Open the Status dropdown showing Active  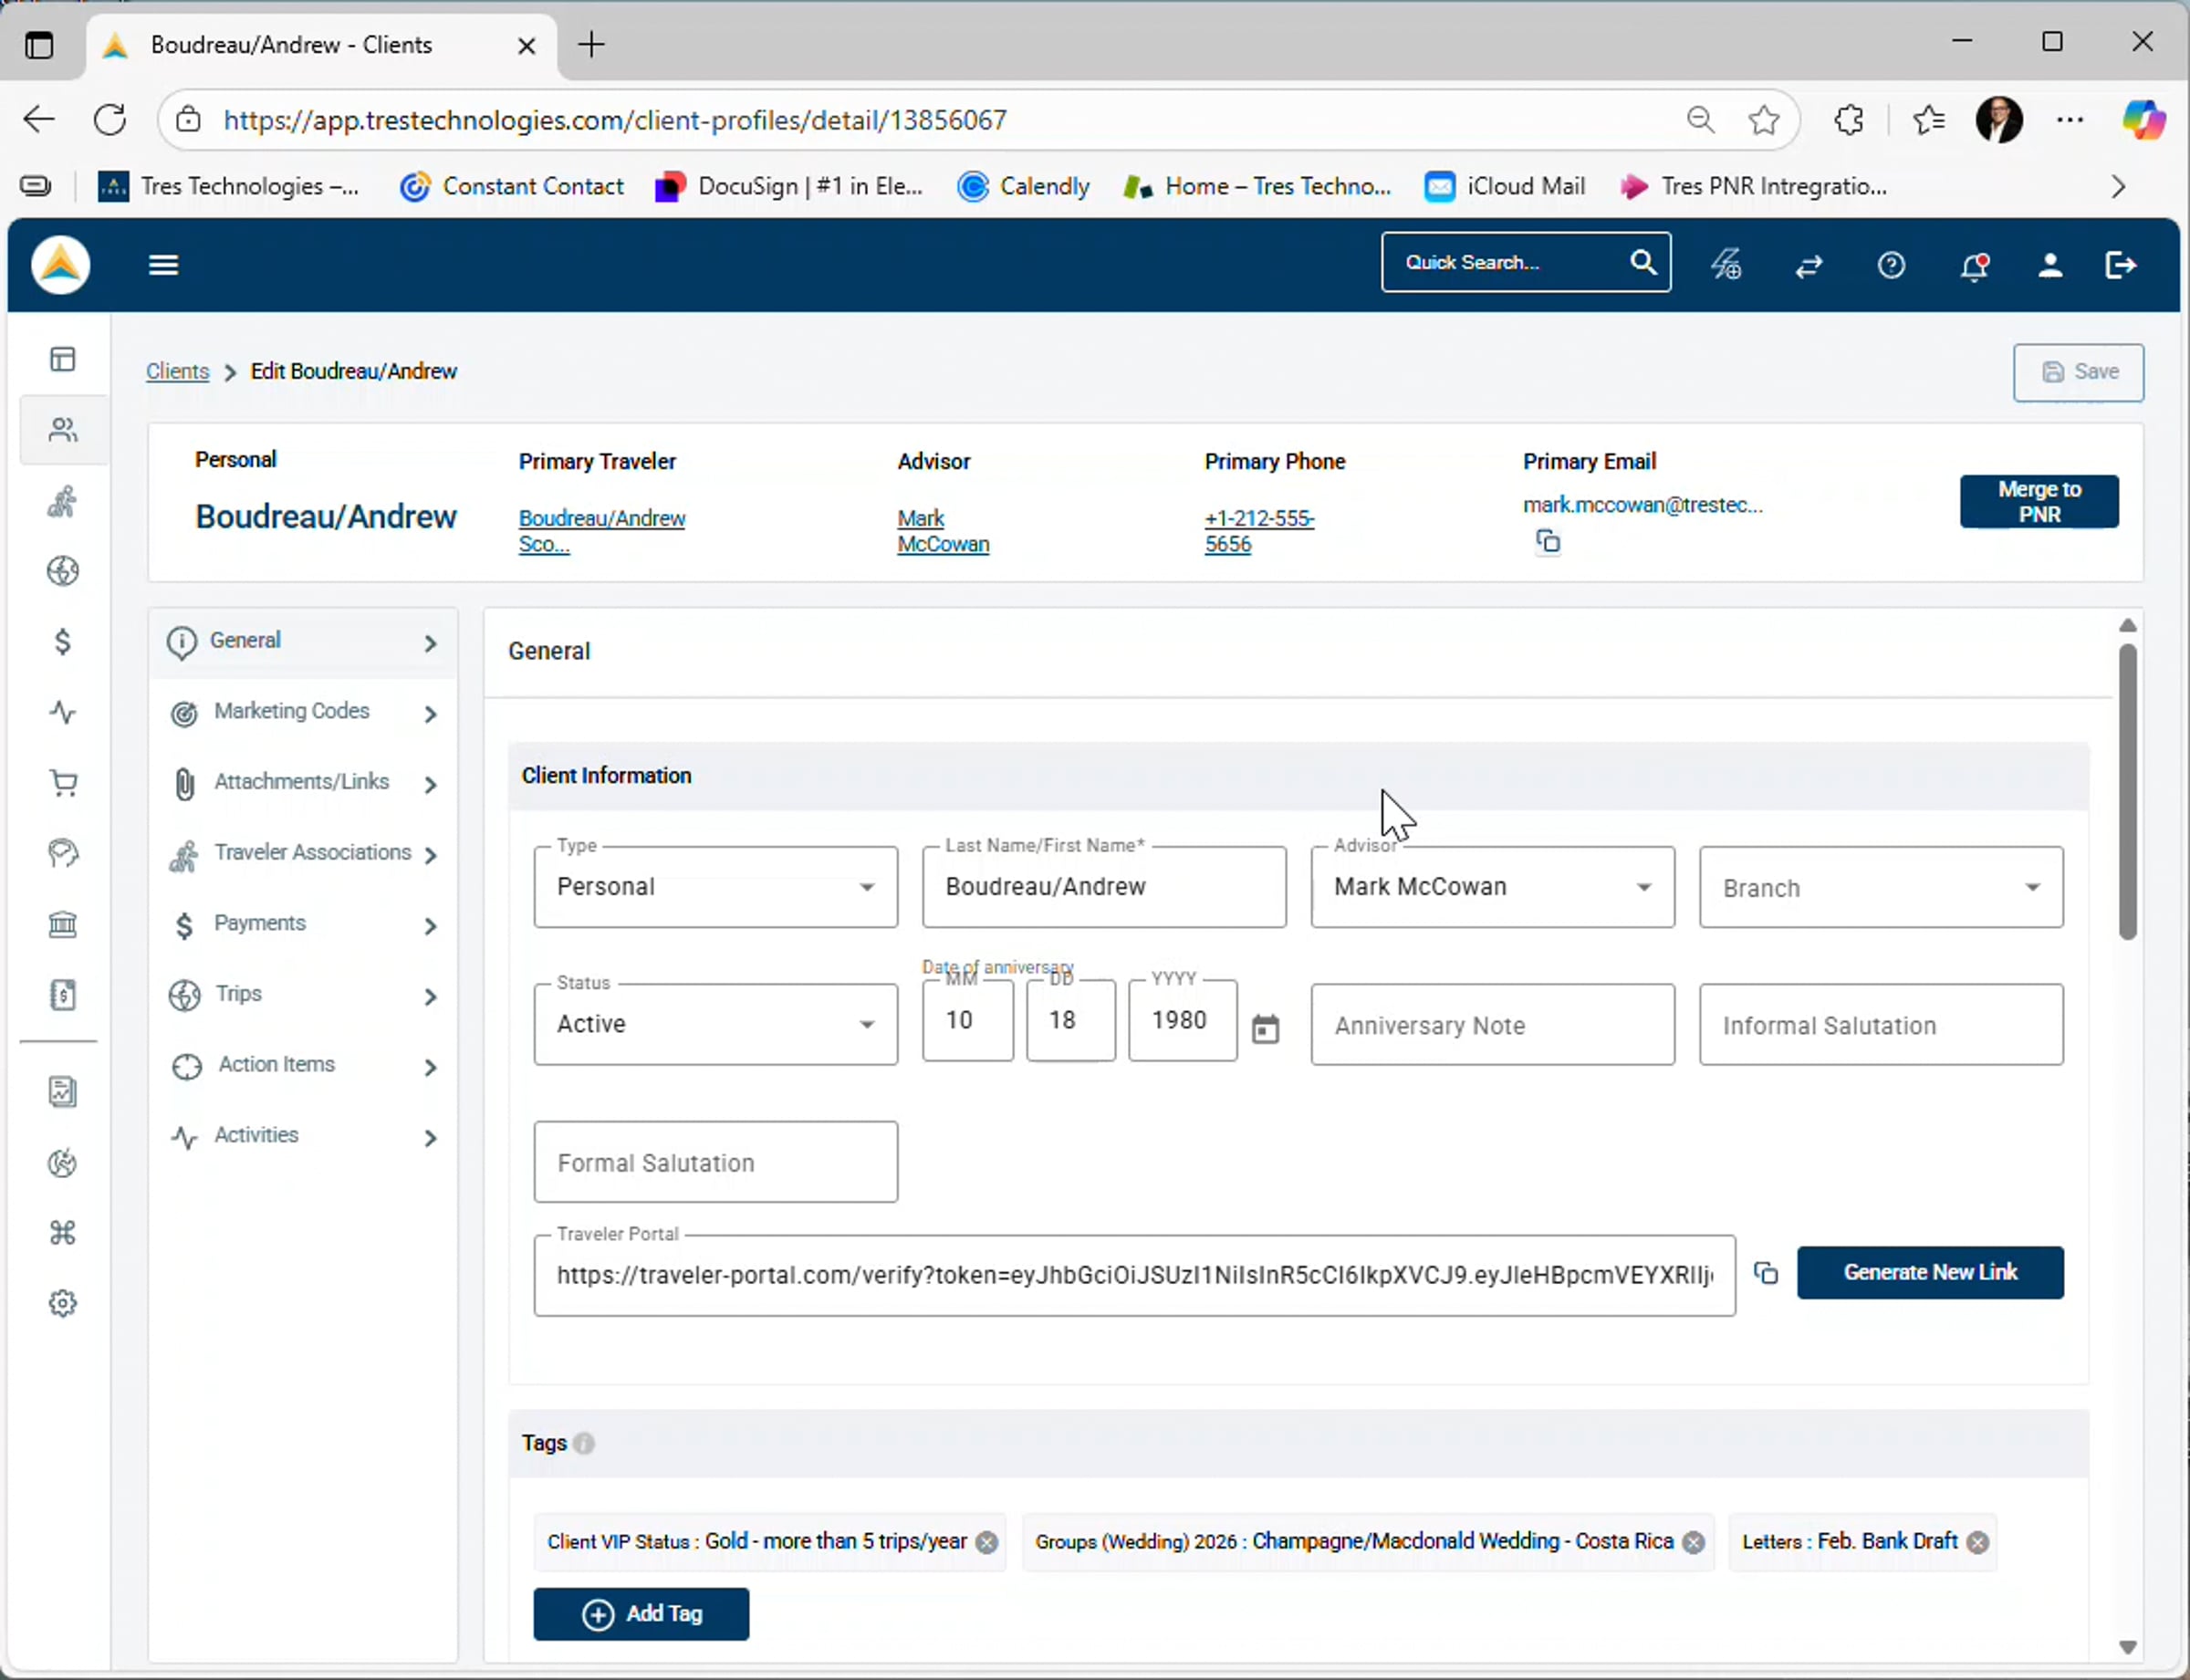tap(715, 1024)
